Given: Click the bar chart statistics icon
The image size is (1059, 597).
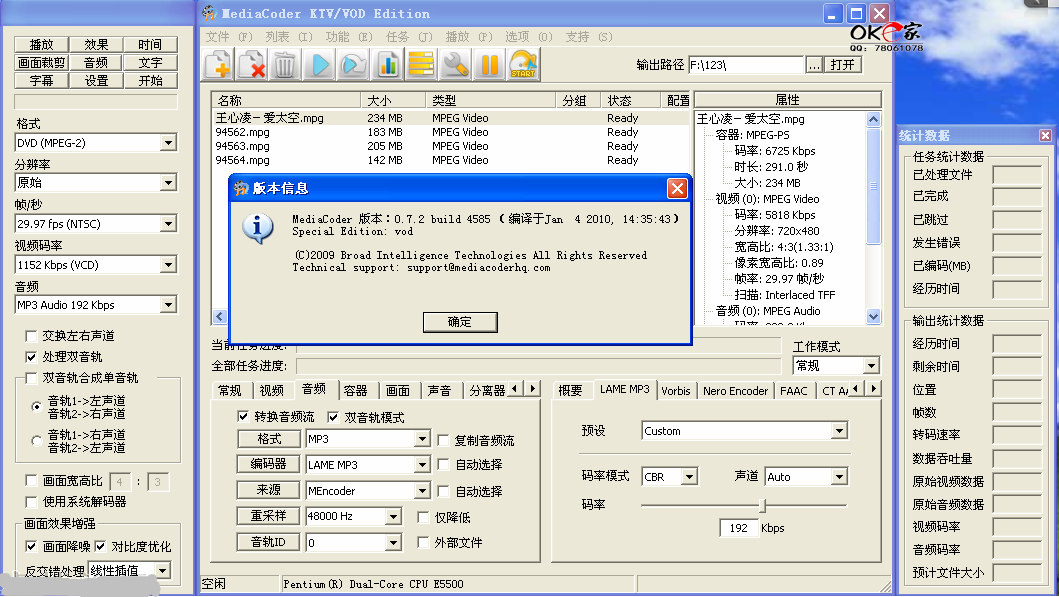Looking at the screenshot, I should coord(387,65).
